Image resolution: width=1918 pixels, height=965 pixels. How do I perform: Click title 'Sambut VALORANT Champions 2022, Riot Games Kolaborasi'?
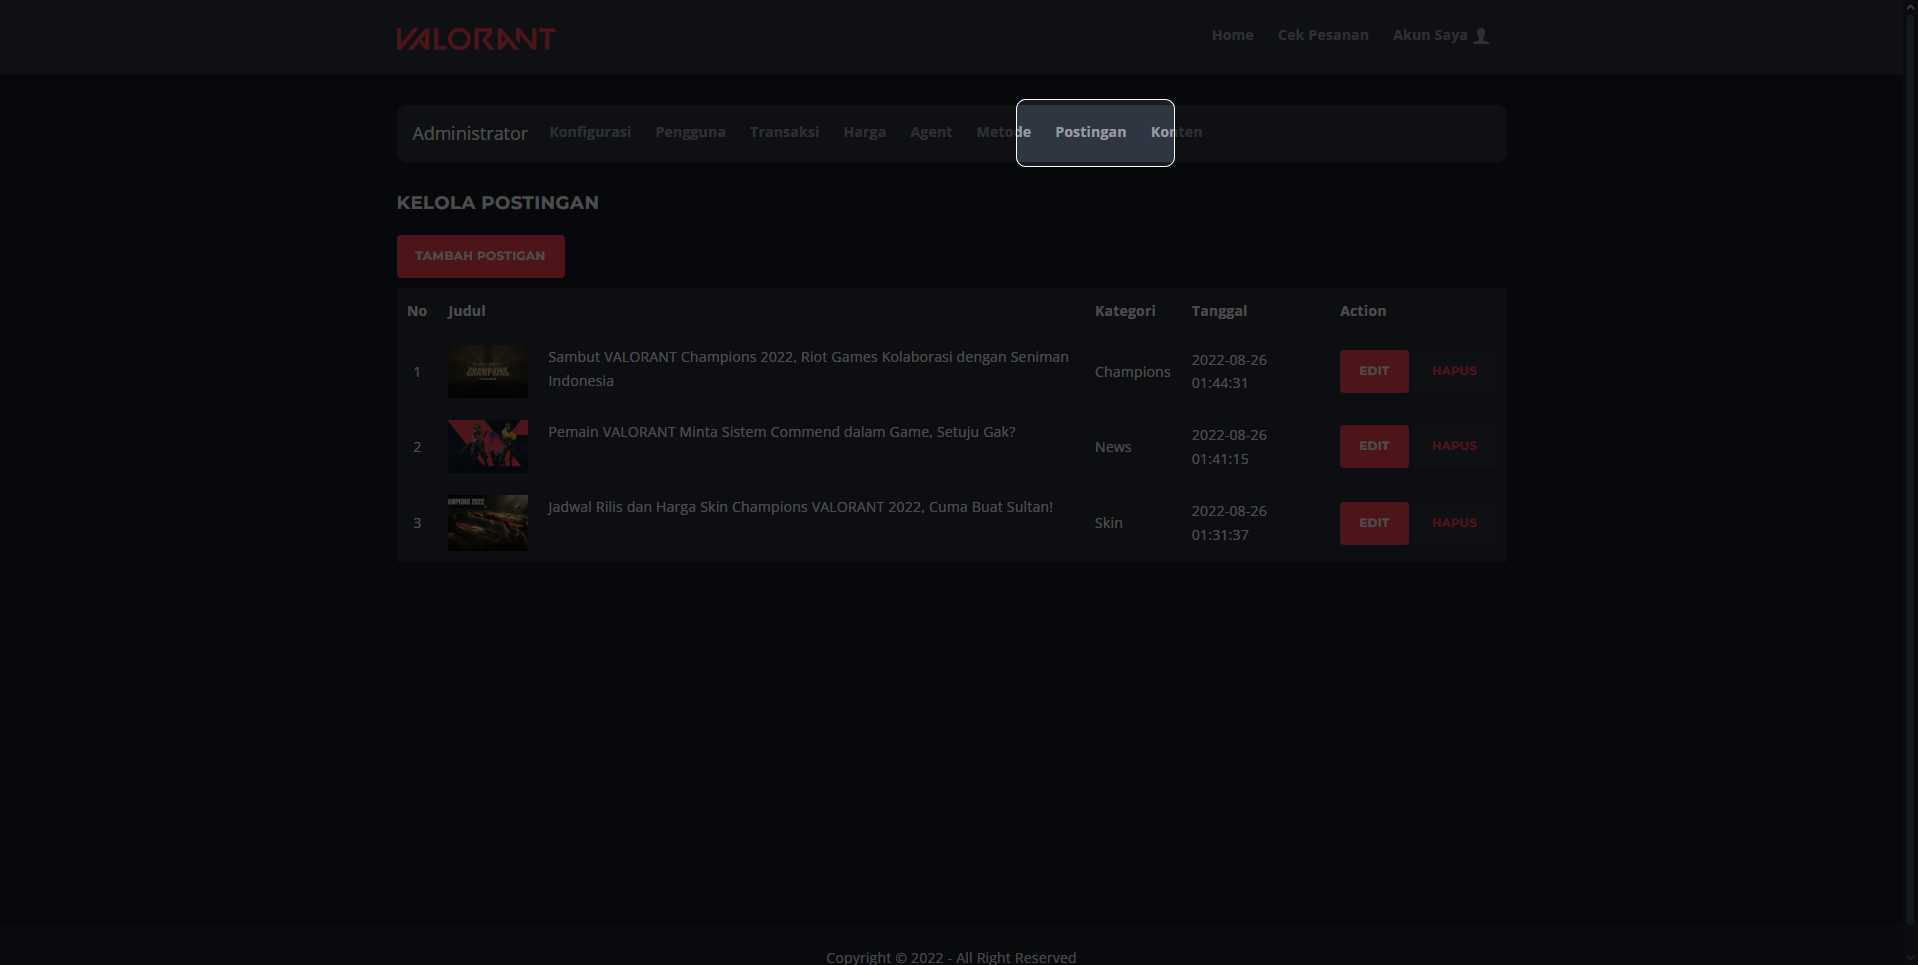pos(808,369)
